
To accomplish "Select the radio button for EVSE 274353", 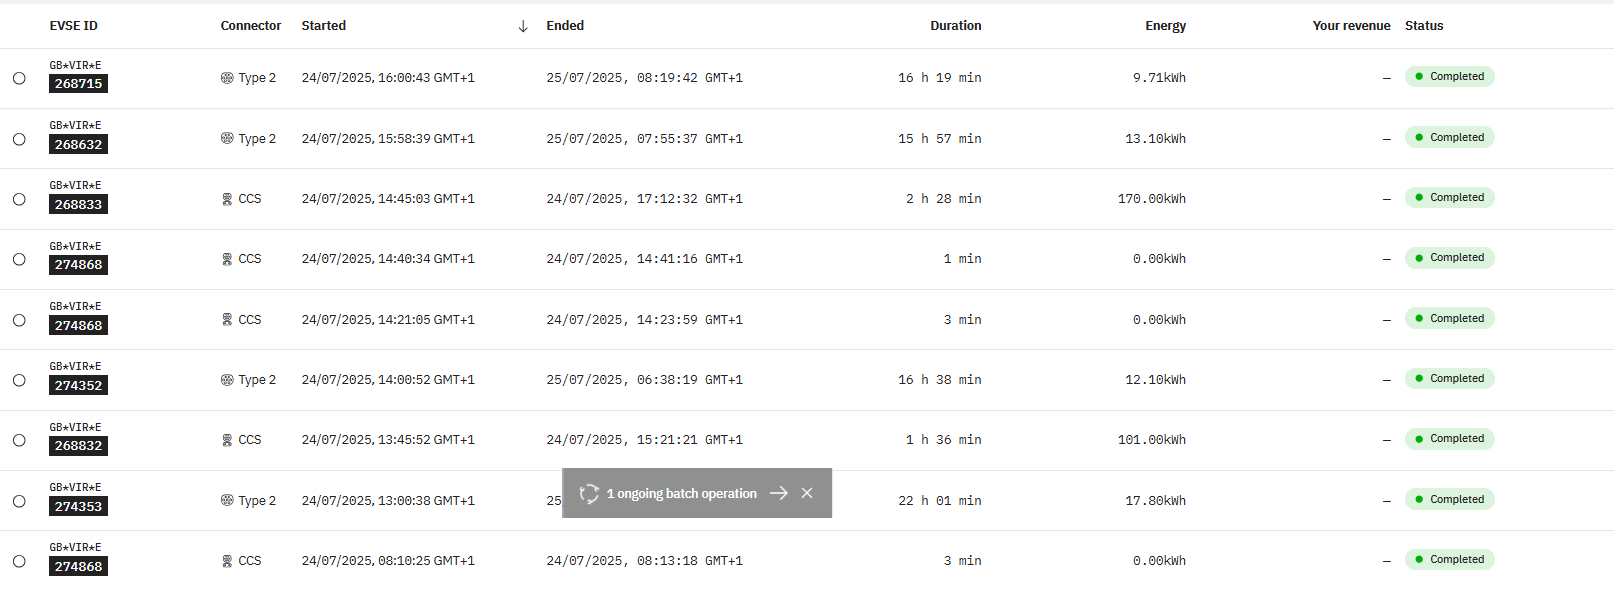I will pyautogui.click(x=19, y=501).
